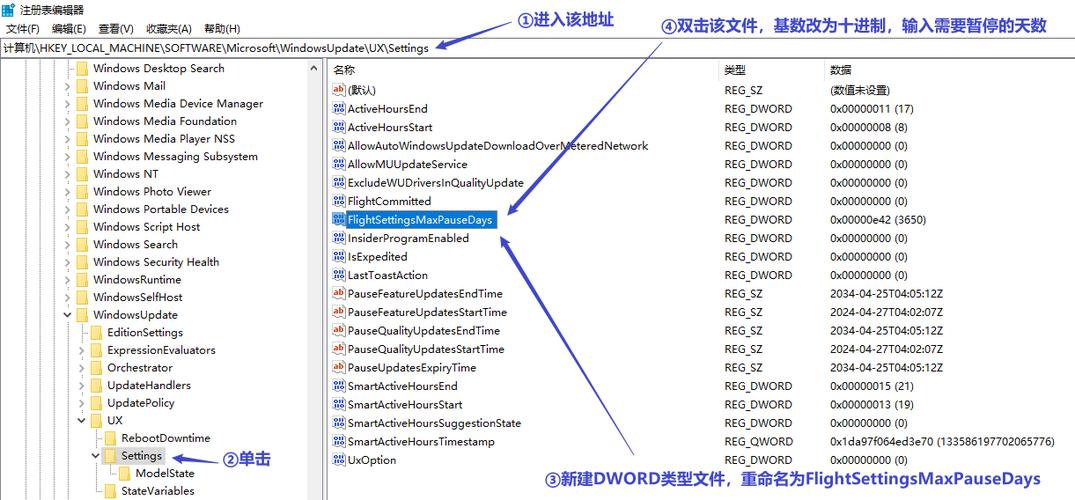The height and width of the screenshot is (500, 1075).
Task: Click the ExcludeWUDriversInQualityUpdate value icon
Action: tap(338, 182)
